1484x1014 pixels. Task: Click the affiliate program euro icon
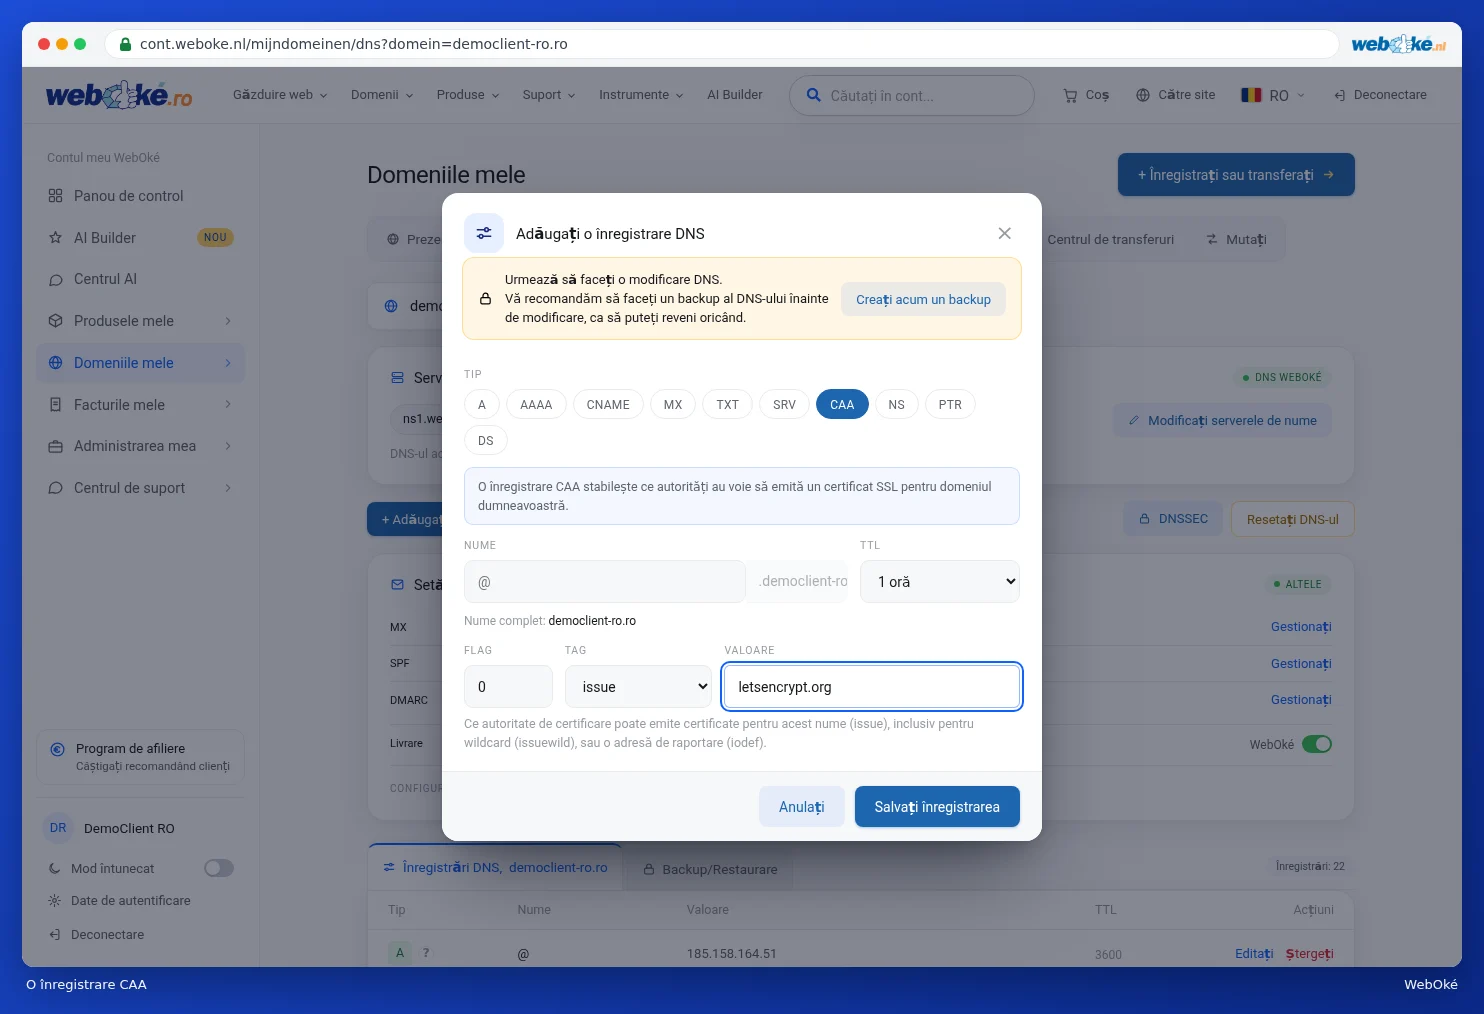pos(57,749)
